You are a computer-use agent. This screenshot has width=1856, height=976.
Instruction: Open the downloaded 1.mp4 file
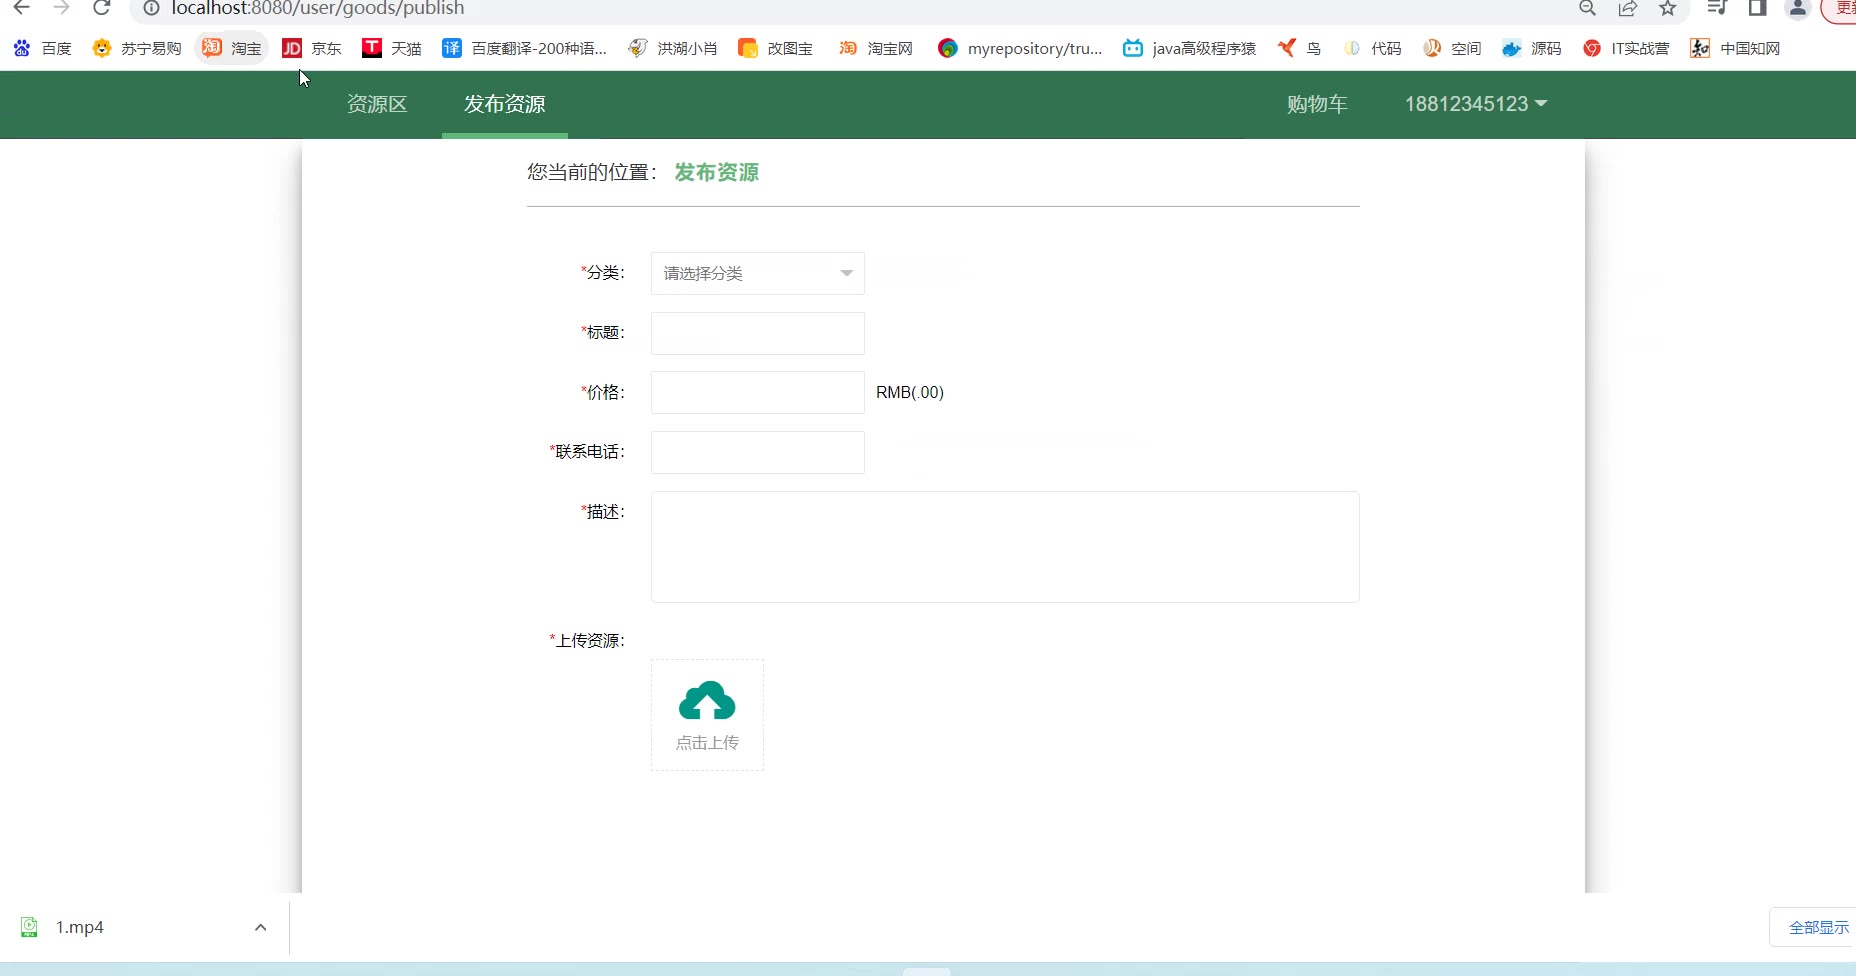[80, 927]
